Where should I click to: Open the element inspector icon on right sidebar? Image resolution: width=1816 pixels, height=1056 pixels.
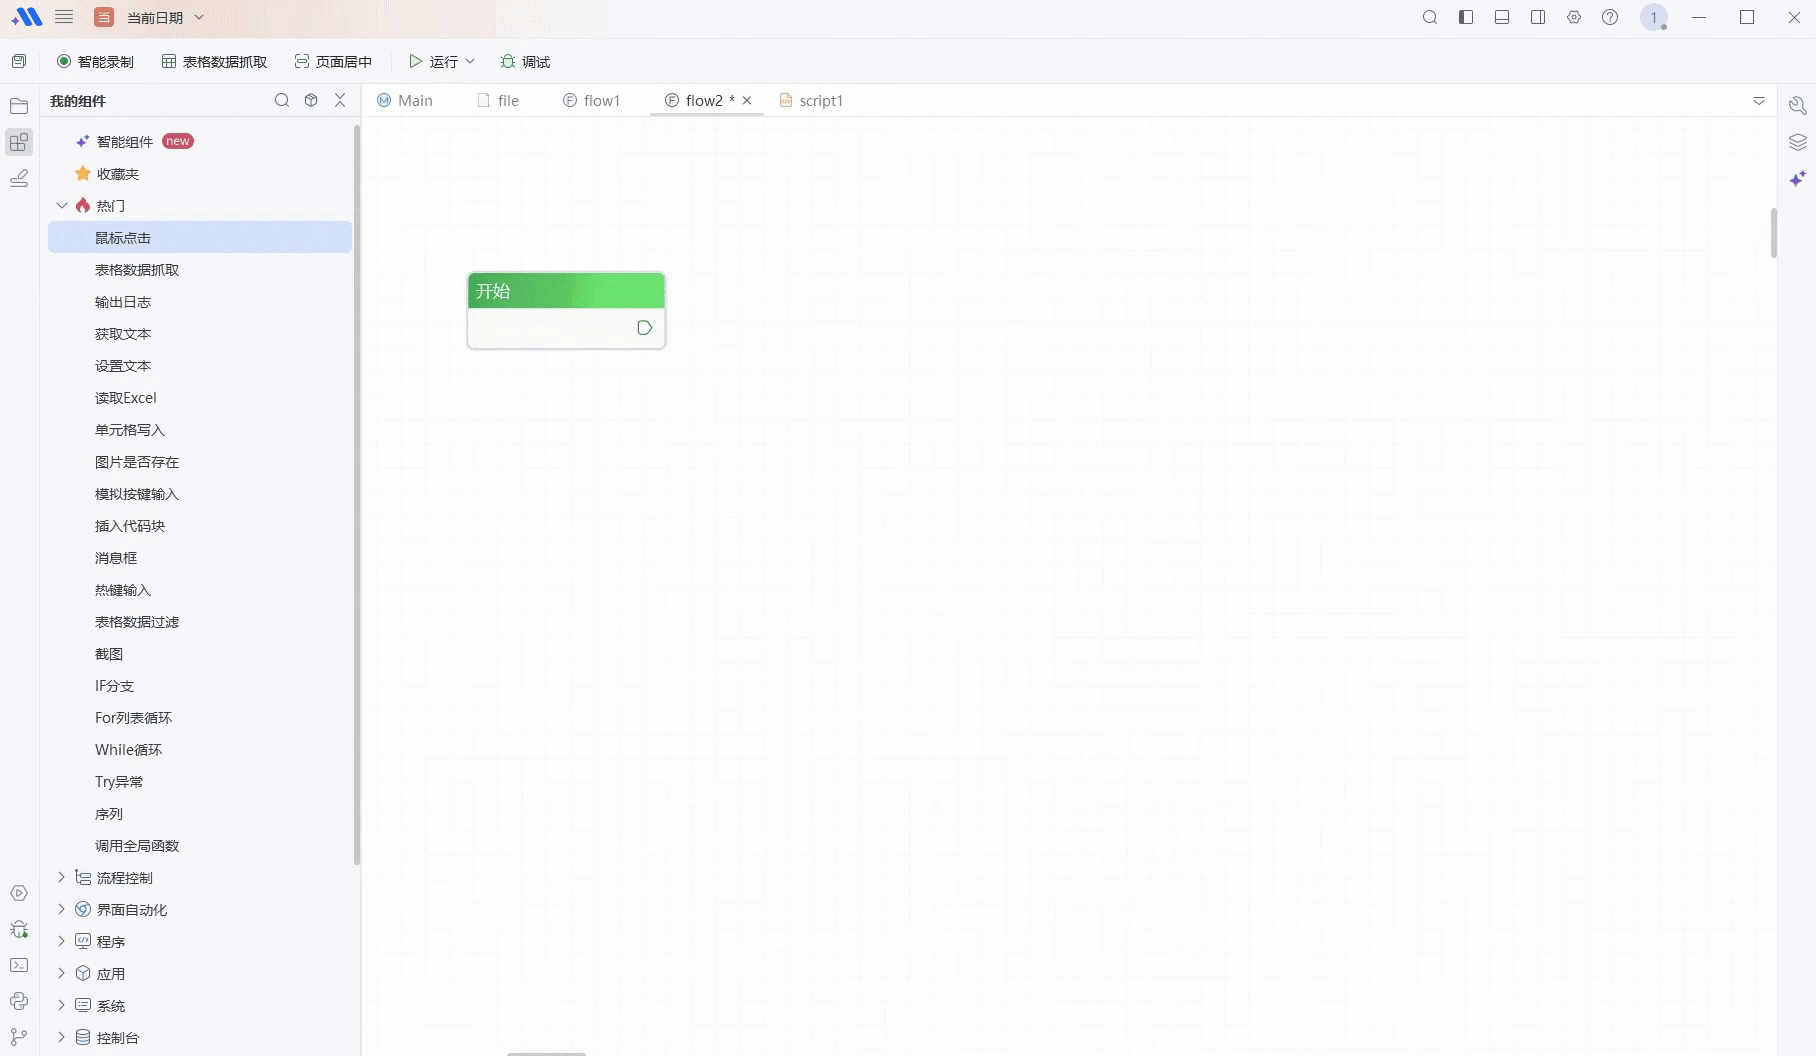pyautogui.click(x=1797, y=106)
